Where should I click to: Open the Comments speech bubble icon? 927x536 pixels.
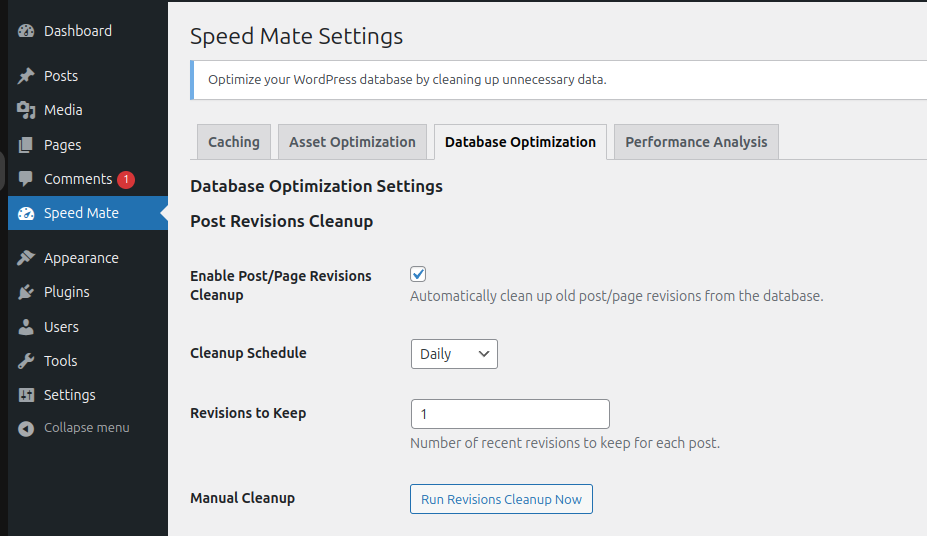[26, 178]
